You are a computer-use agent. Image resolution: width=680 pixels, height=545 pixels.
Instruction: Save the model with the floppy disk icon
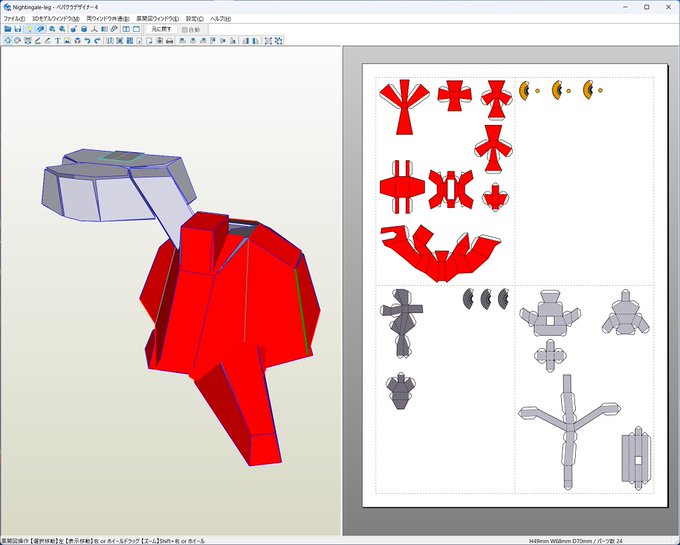pos(18,29)
